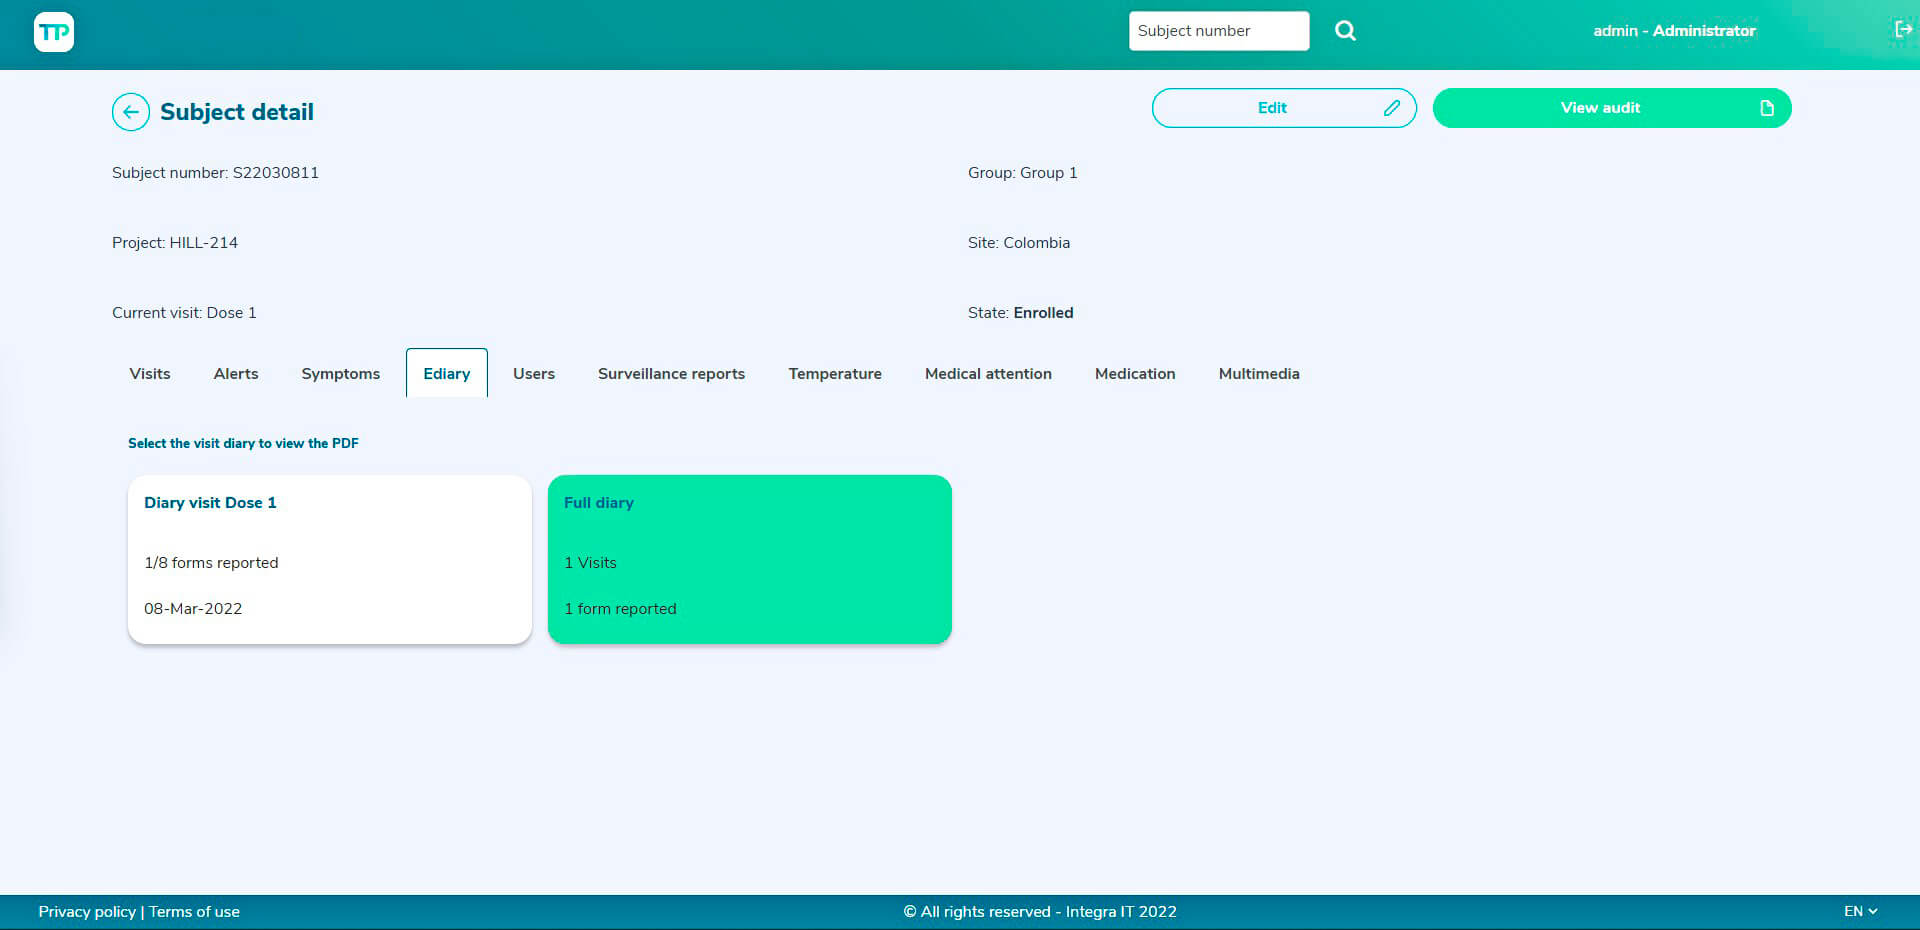Viewport: 1920px width, 930px height.
Task: Switch to the Visits tab
Action: [150, 374]
